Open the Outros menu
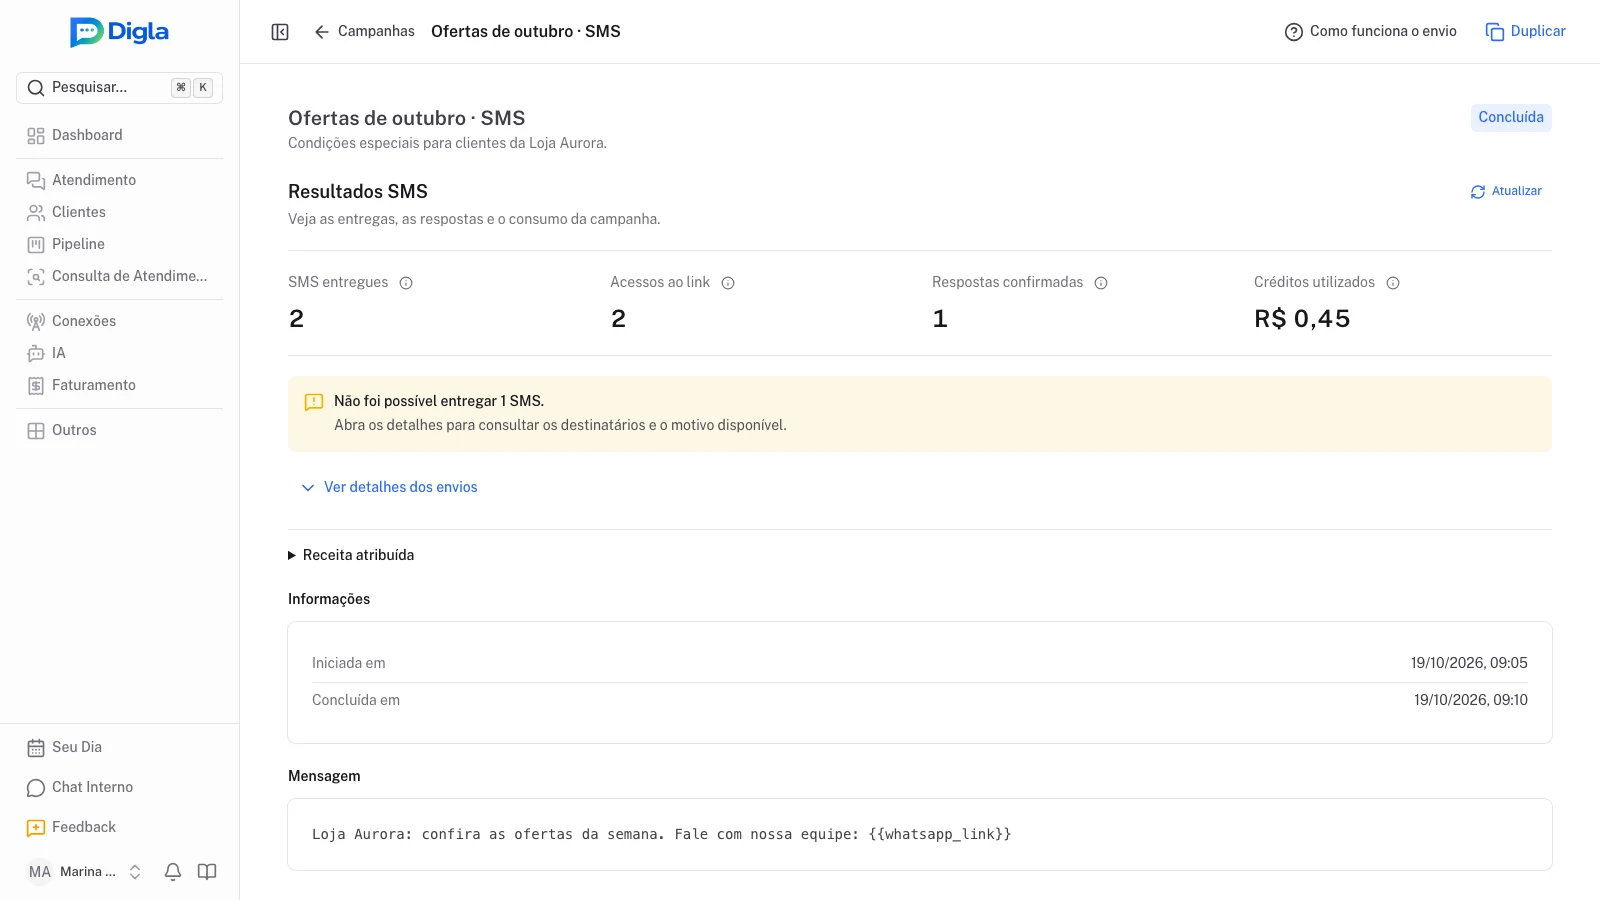Screen dimensions: 1600x900 (x=119, y=430)
